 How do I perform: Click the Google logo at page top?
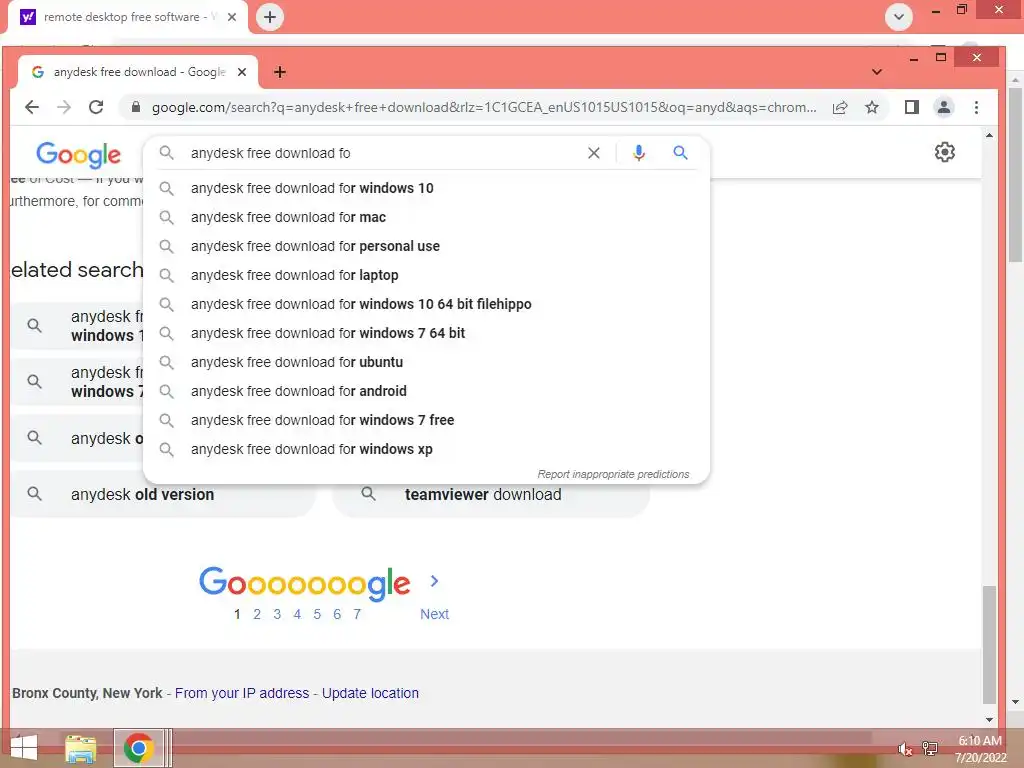pyautogui.click(x=78, y=155)
